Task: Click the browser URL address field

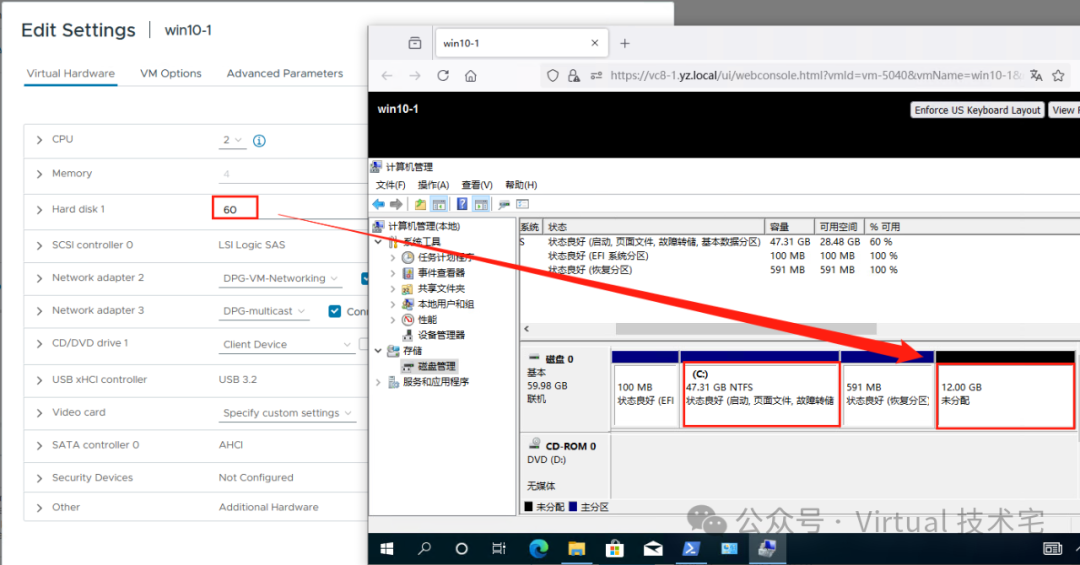Action: 815,76
